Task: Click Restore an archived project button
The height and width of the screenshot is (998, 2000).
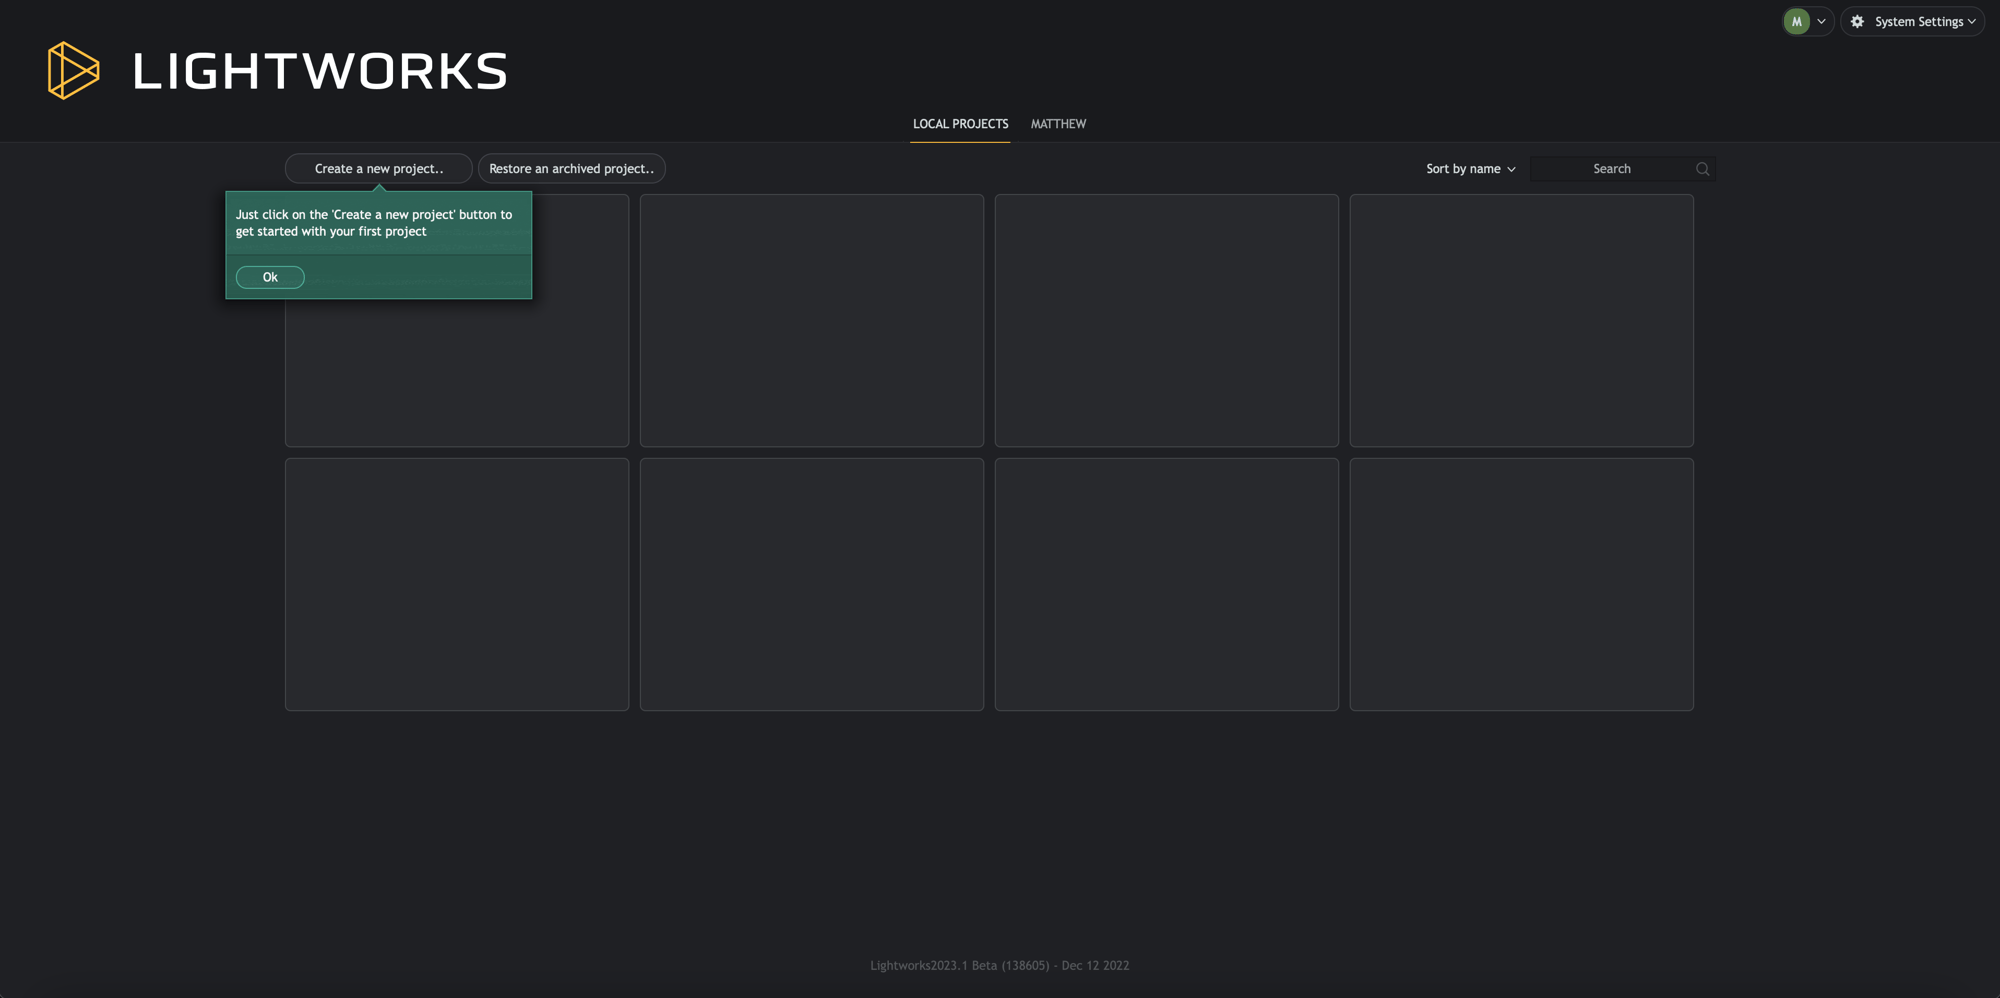Action: [571, 169]
